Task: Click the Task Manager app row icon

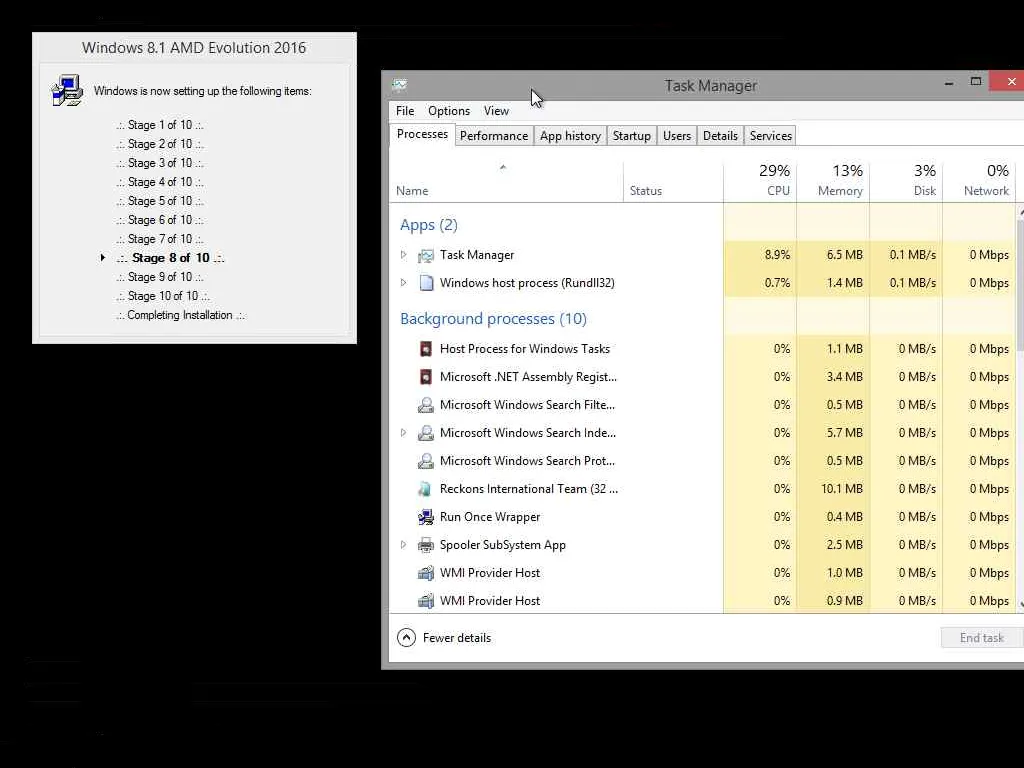Action: [426, 255]
